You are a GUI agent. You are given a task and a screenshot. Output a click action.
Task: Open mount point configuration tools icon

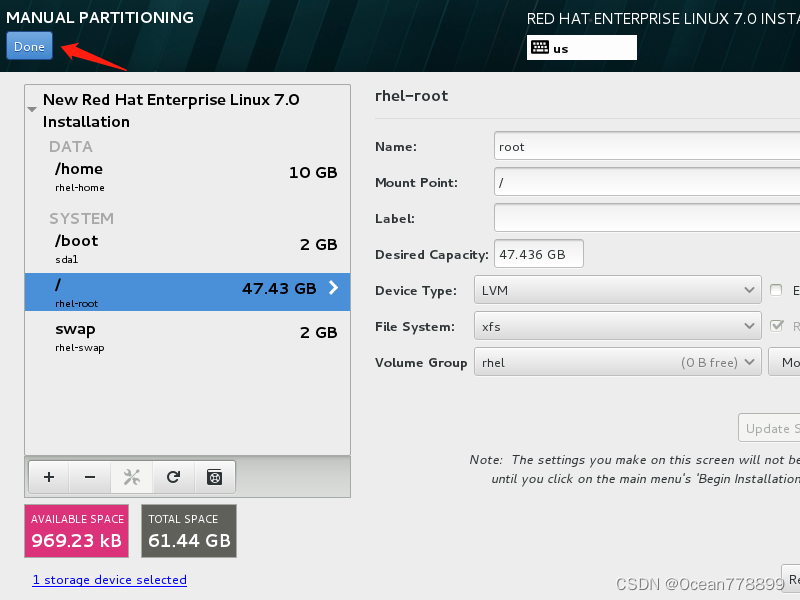point(132,477)
